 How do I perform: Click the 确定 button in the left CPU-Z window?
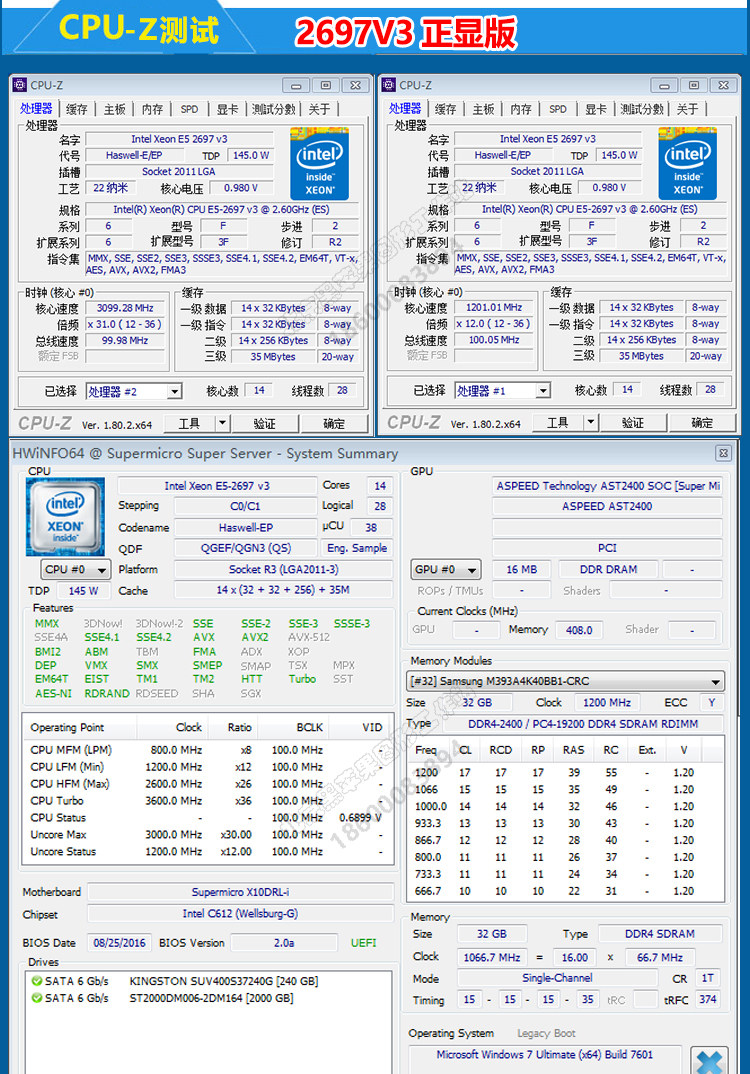click(x=334, y=423)
